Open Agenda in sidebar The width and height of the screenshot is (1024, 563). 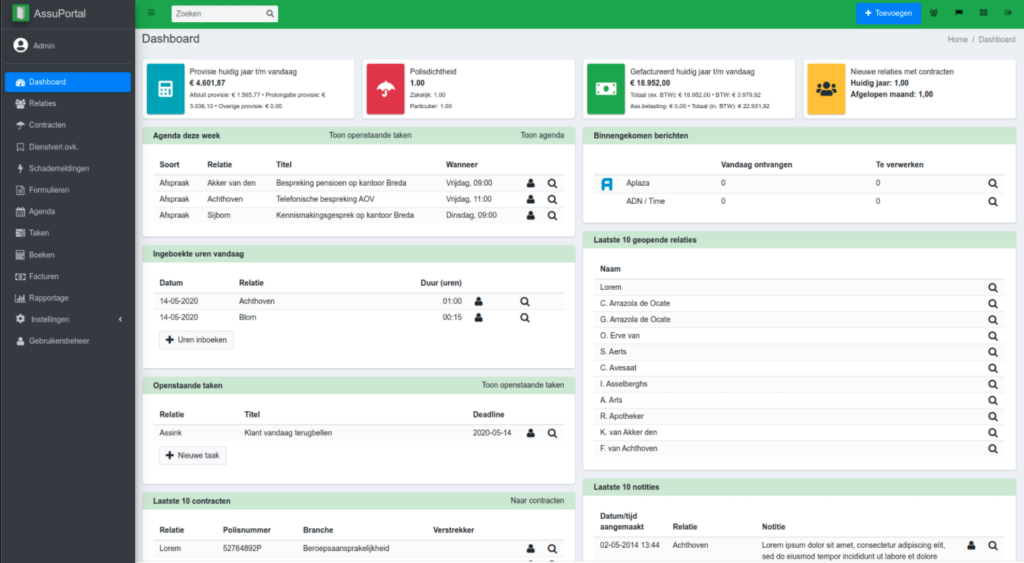coord(68,212)
